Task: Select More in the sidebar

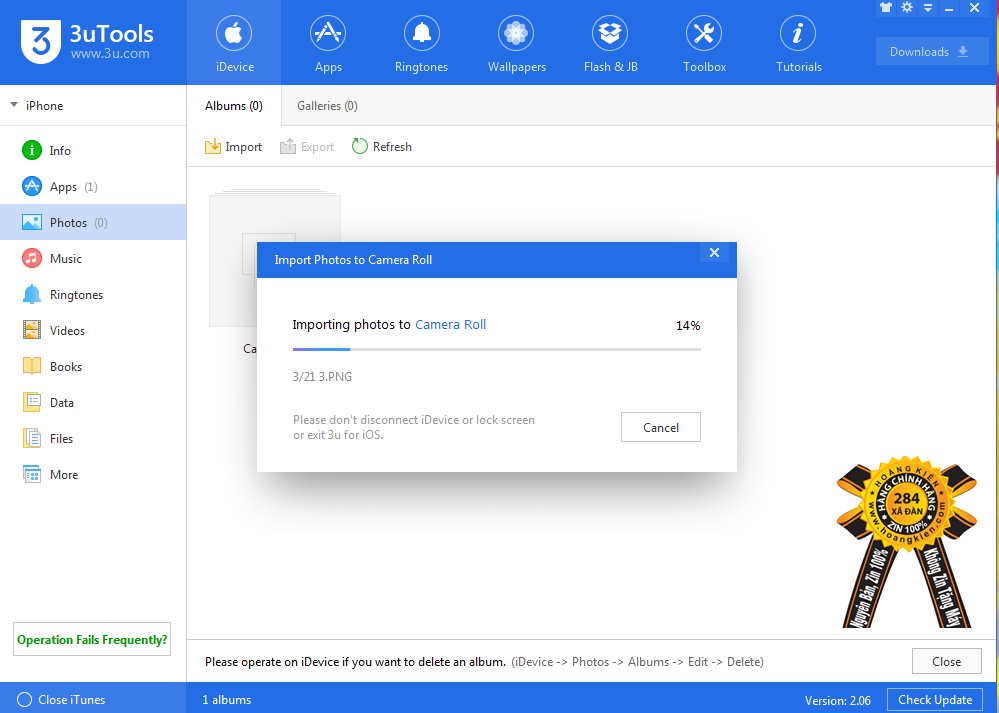Action: tap(93, 475)
